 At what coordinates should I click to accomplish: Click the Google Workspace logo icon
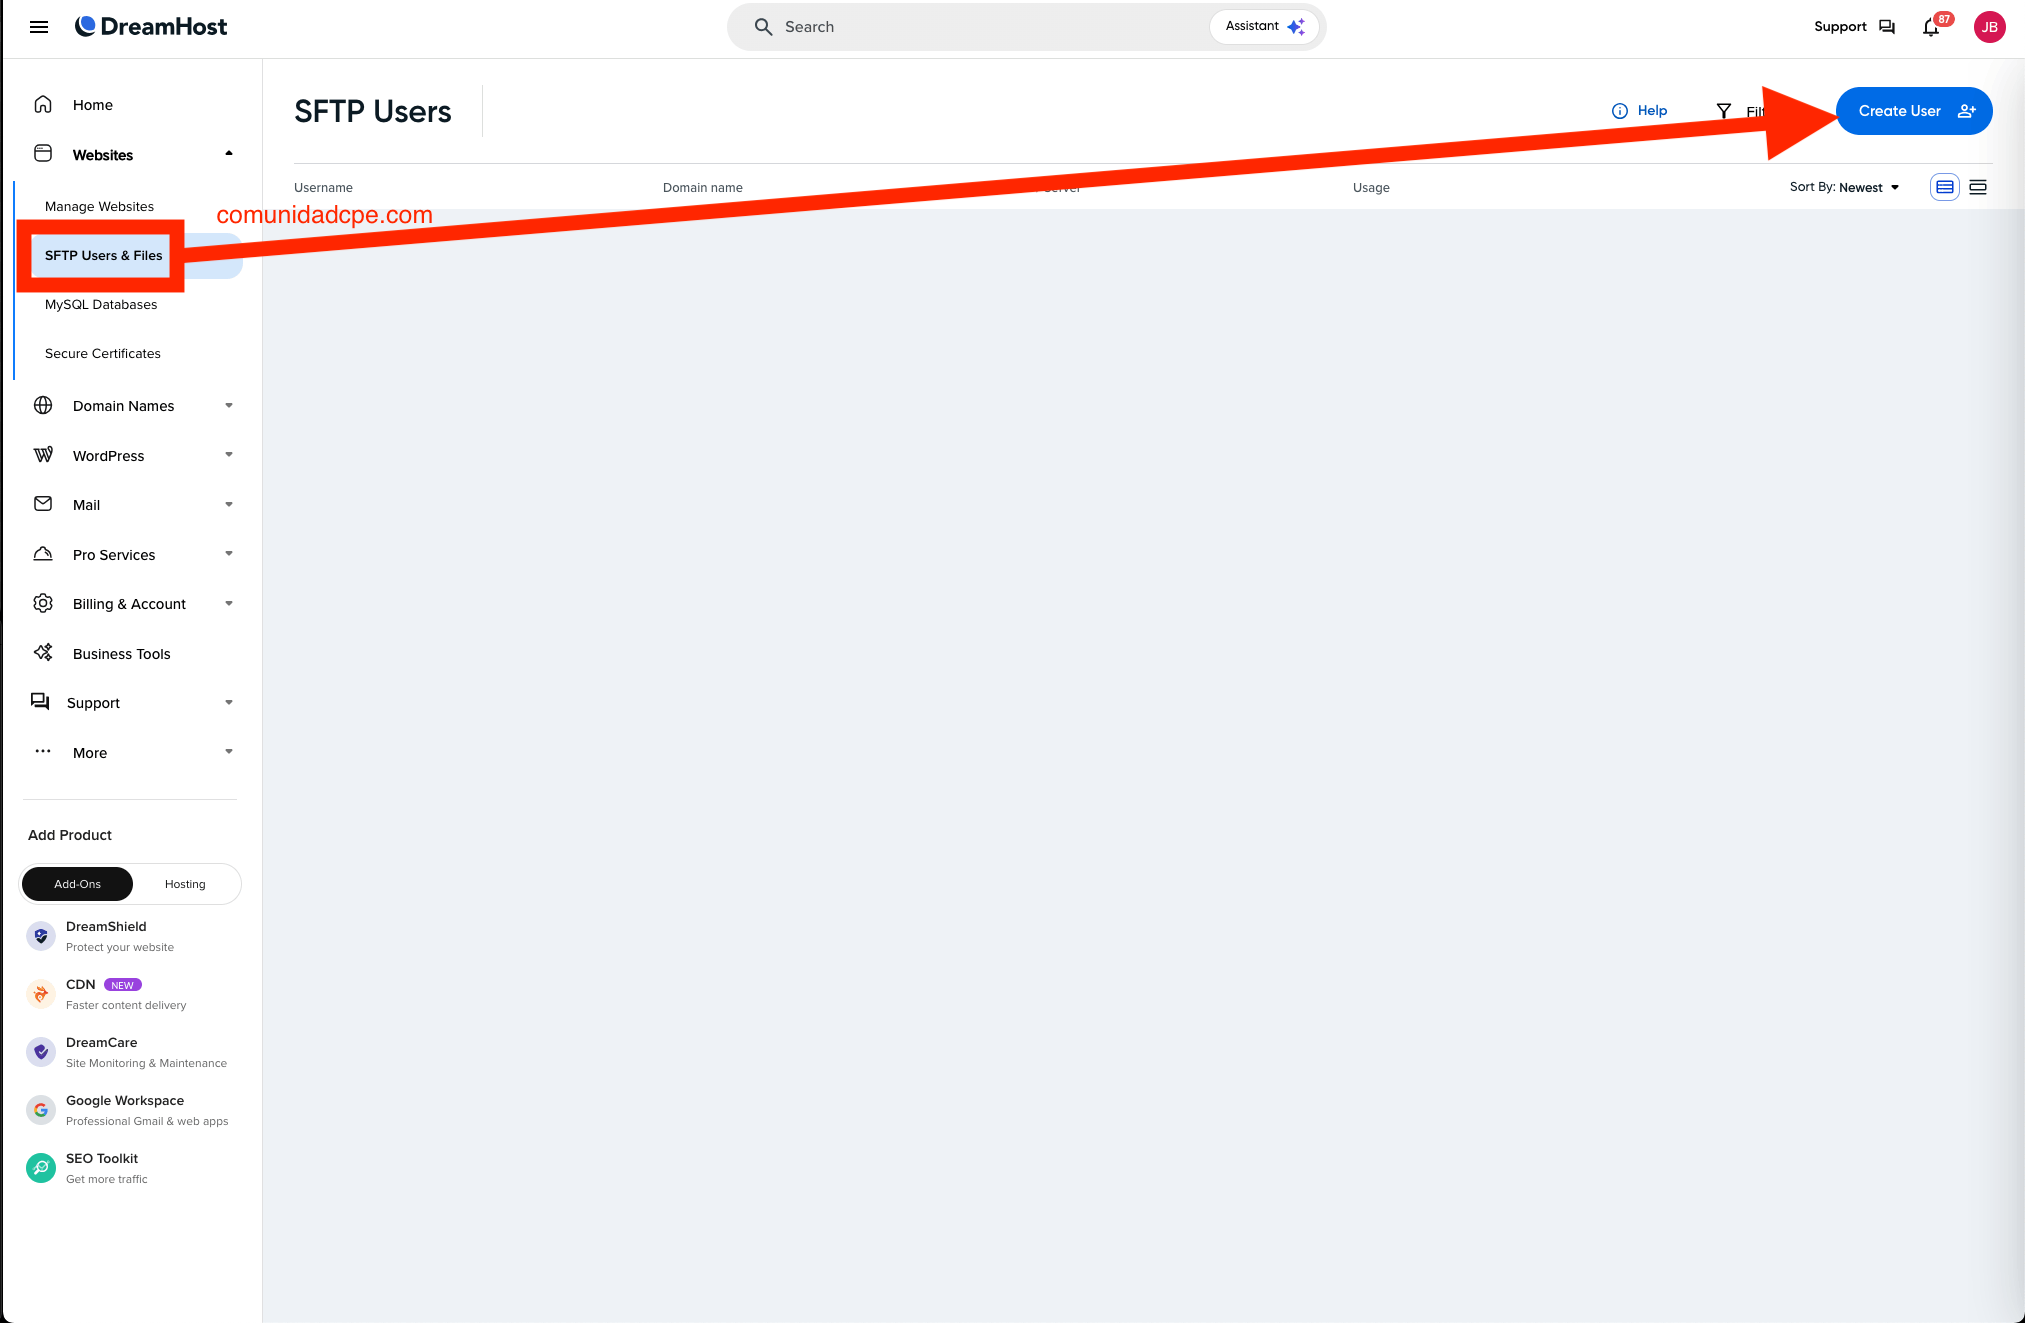[41, 1110]
